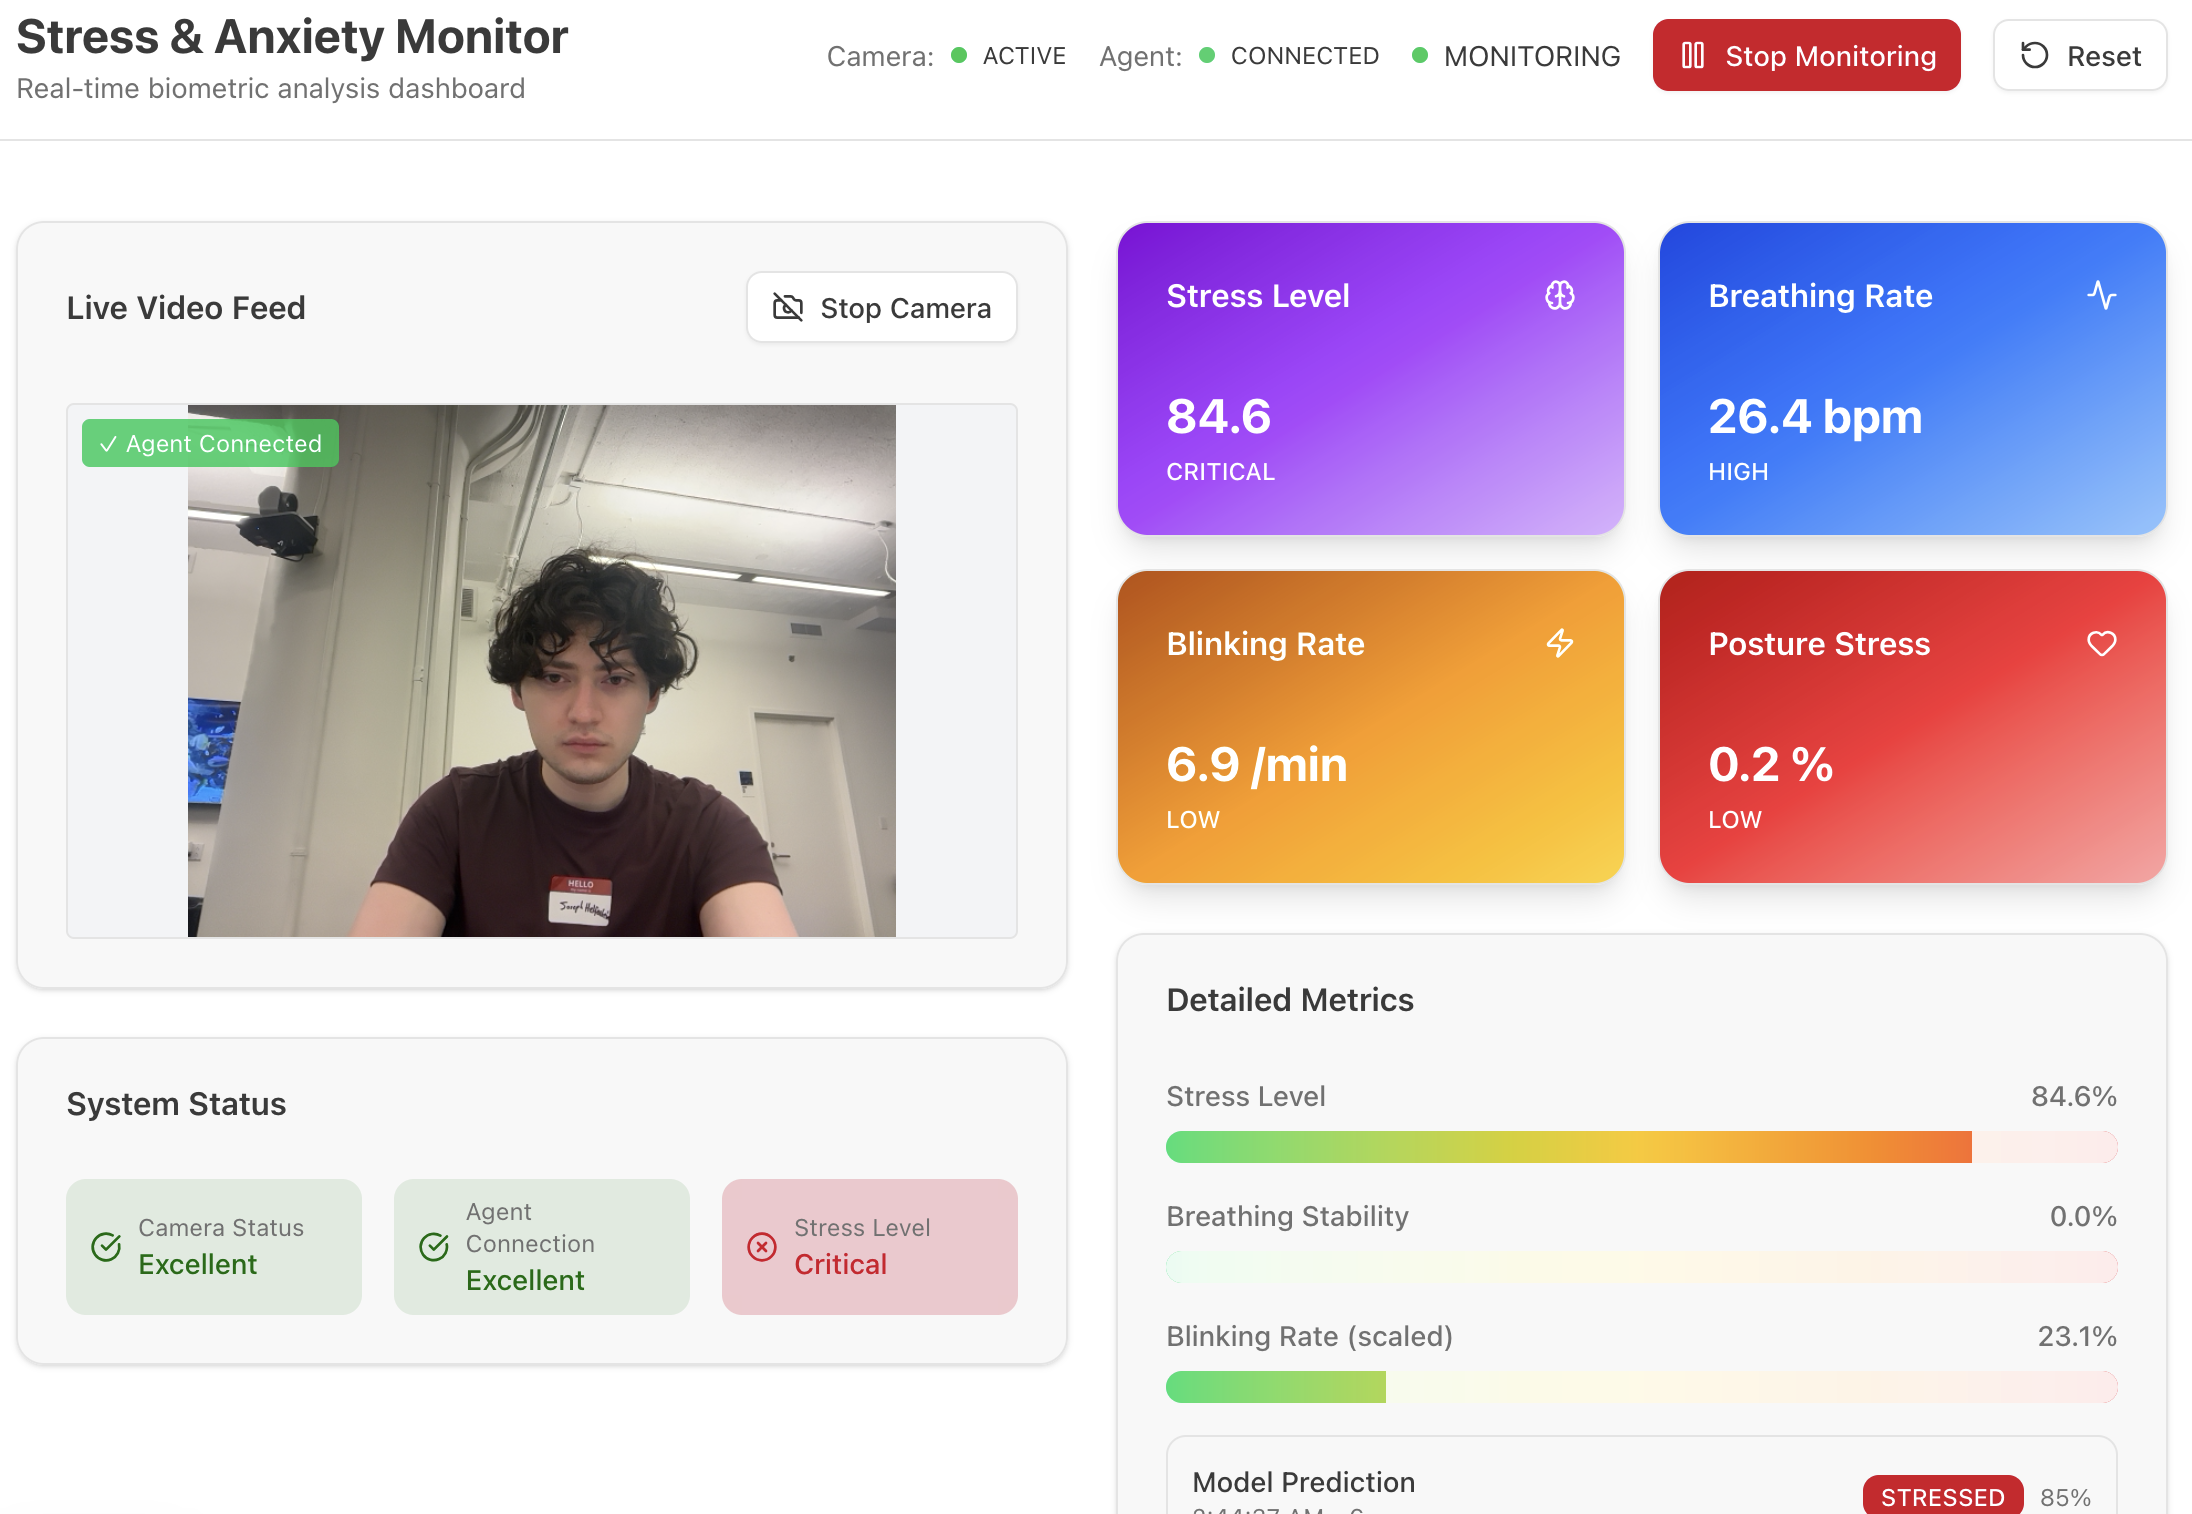Click the crossed-out camera icon
This screenshot has width=2192, height=1514.
click(x=788, y=308)
